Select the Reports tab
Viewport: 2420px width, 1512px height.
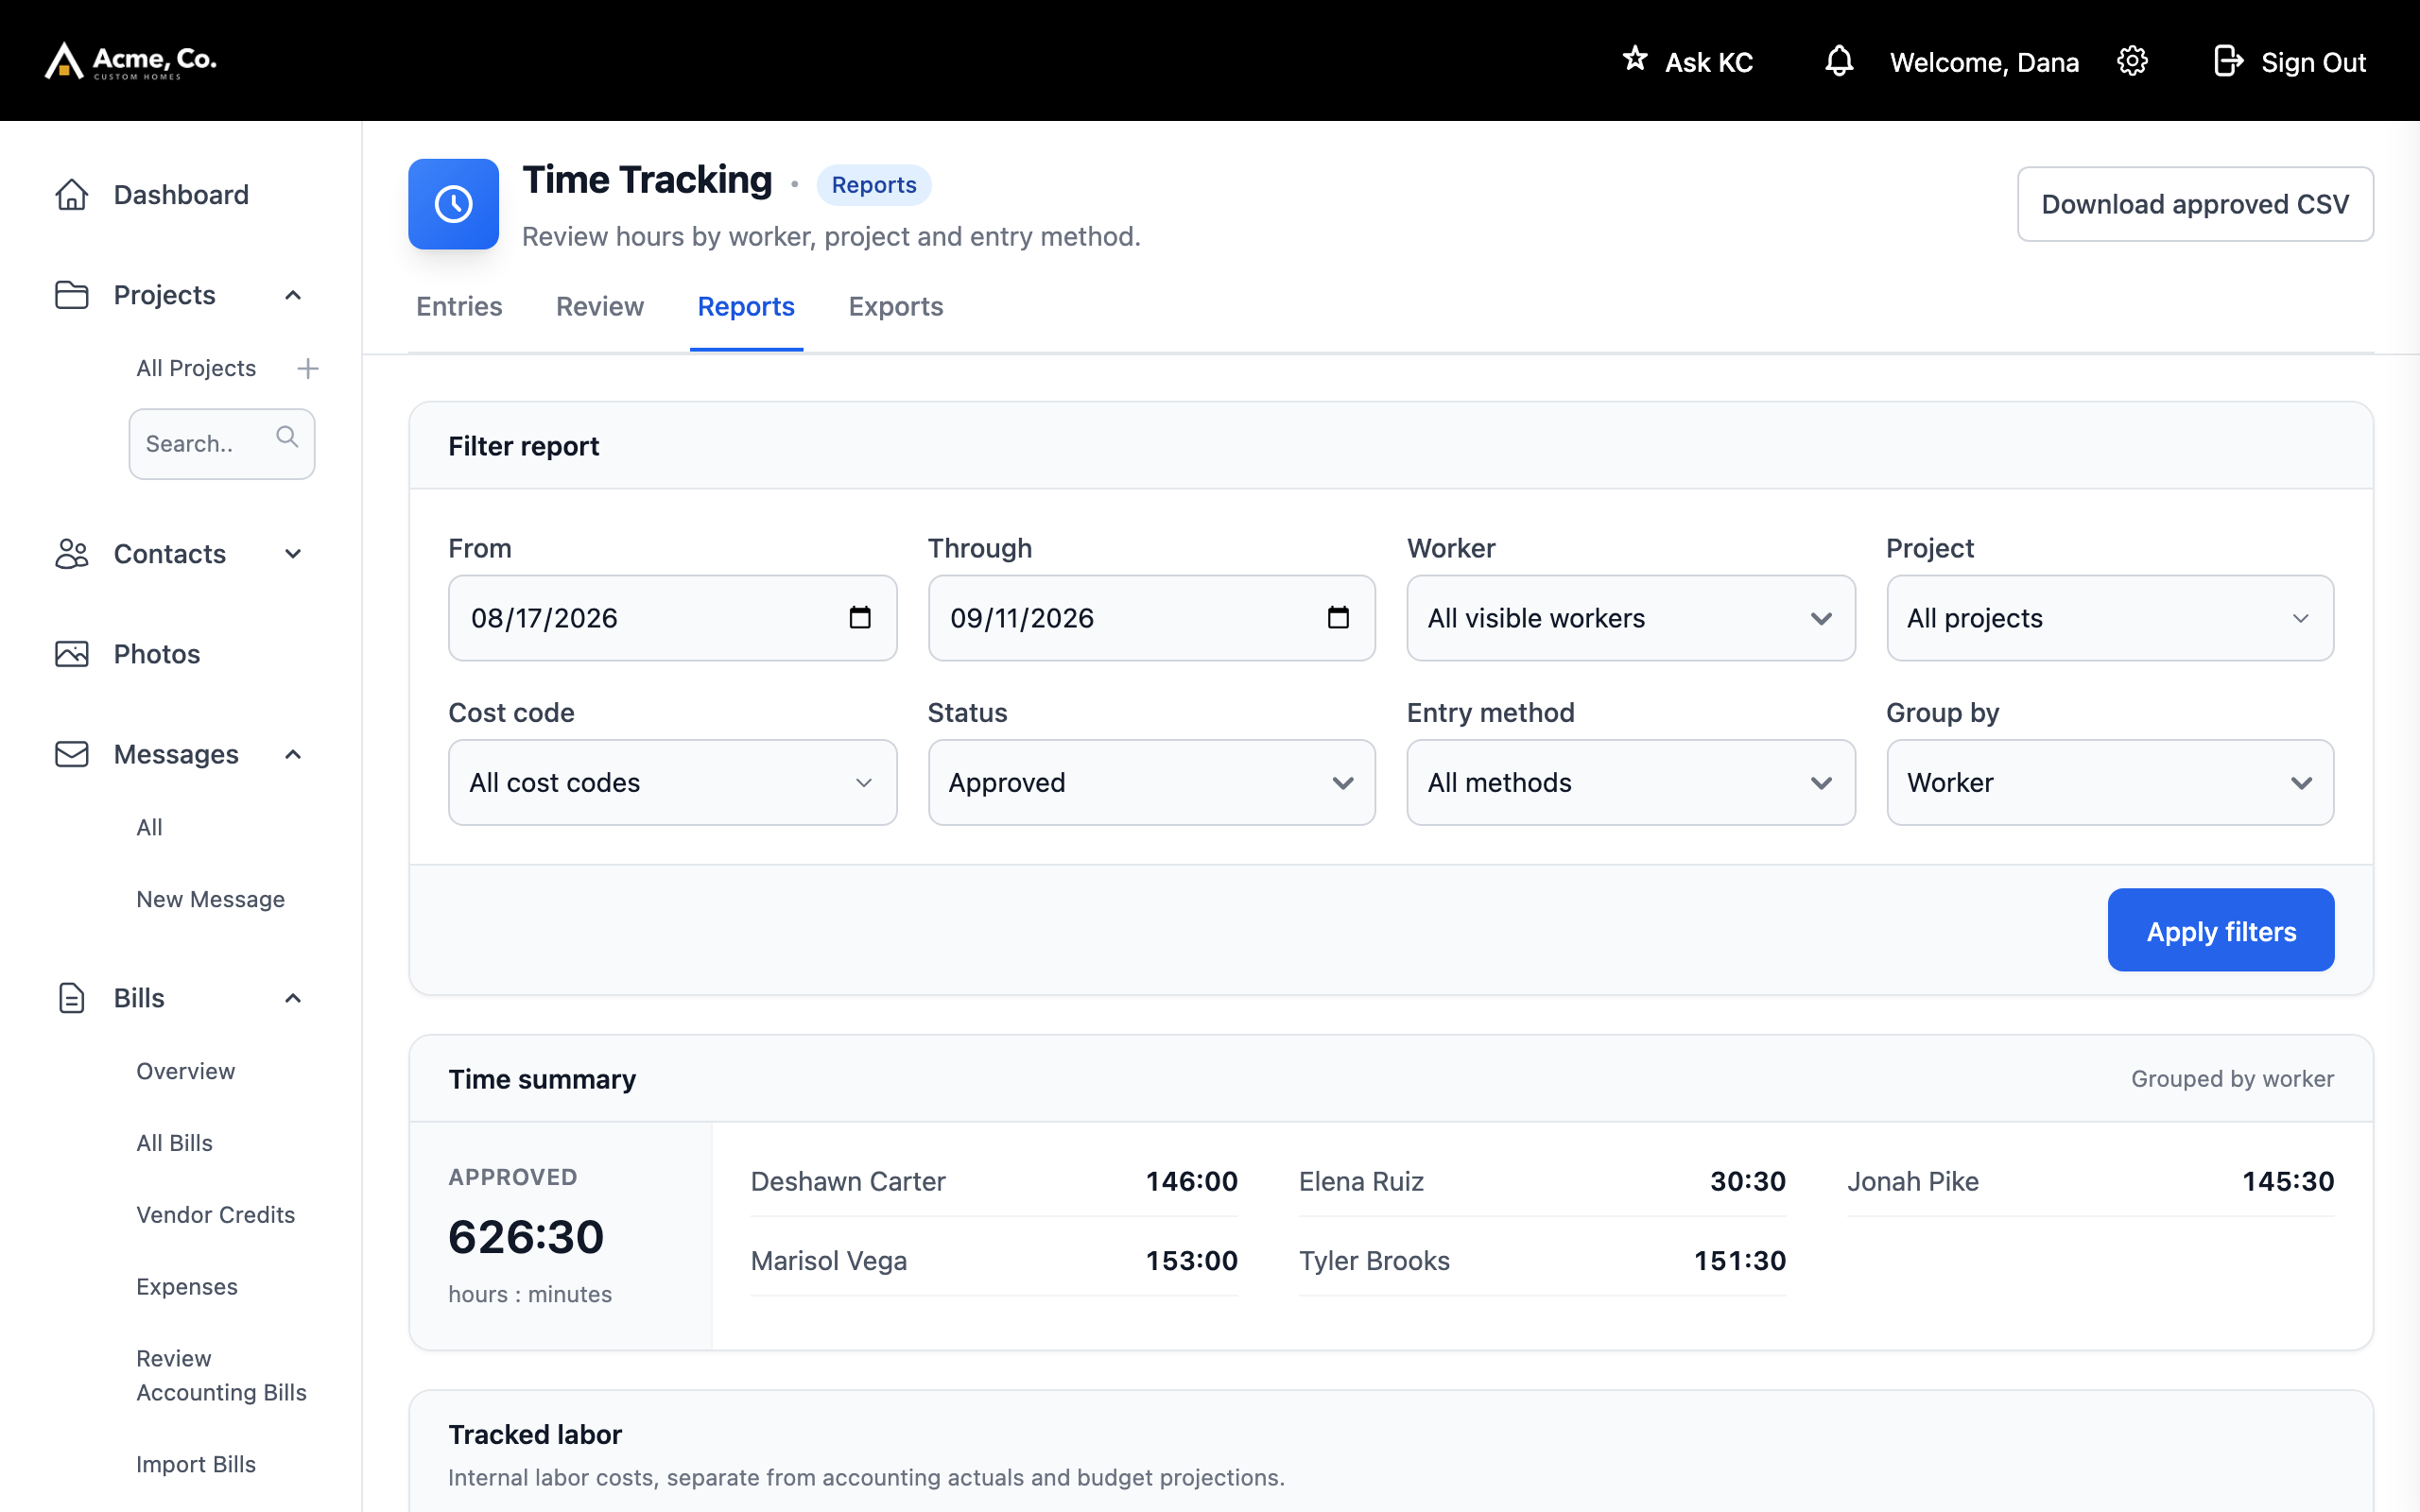click(746, 306)
